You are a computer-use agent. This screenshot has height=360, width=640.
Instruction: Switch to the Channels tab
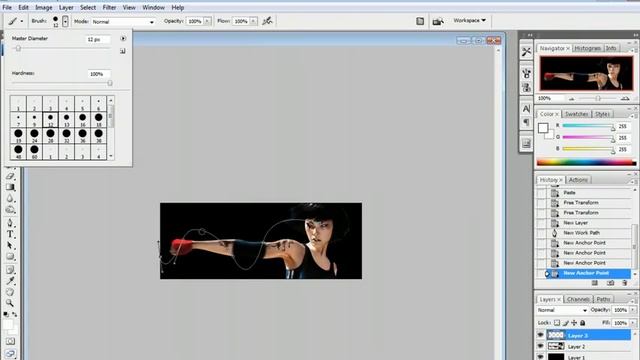[578, 299]
